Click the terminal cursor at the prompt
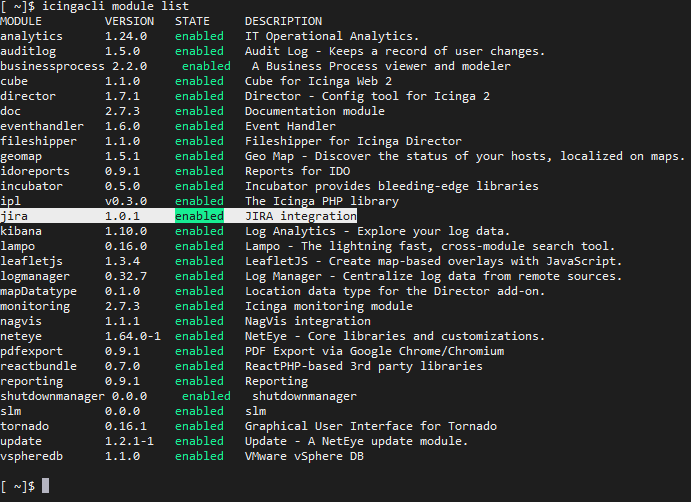 click(x=45, y=486)
